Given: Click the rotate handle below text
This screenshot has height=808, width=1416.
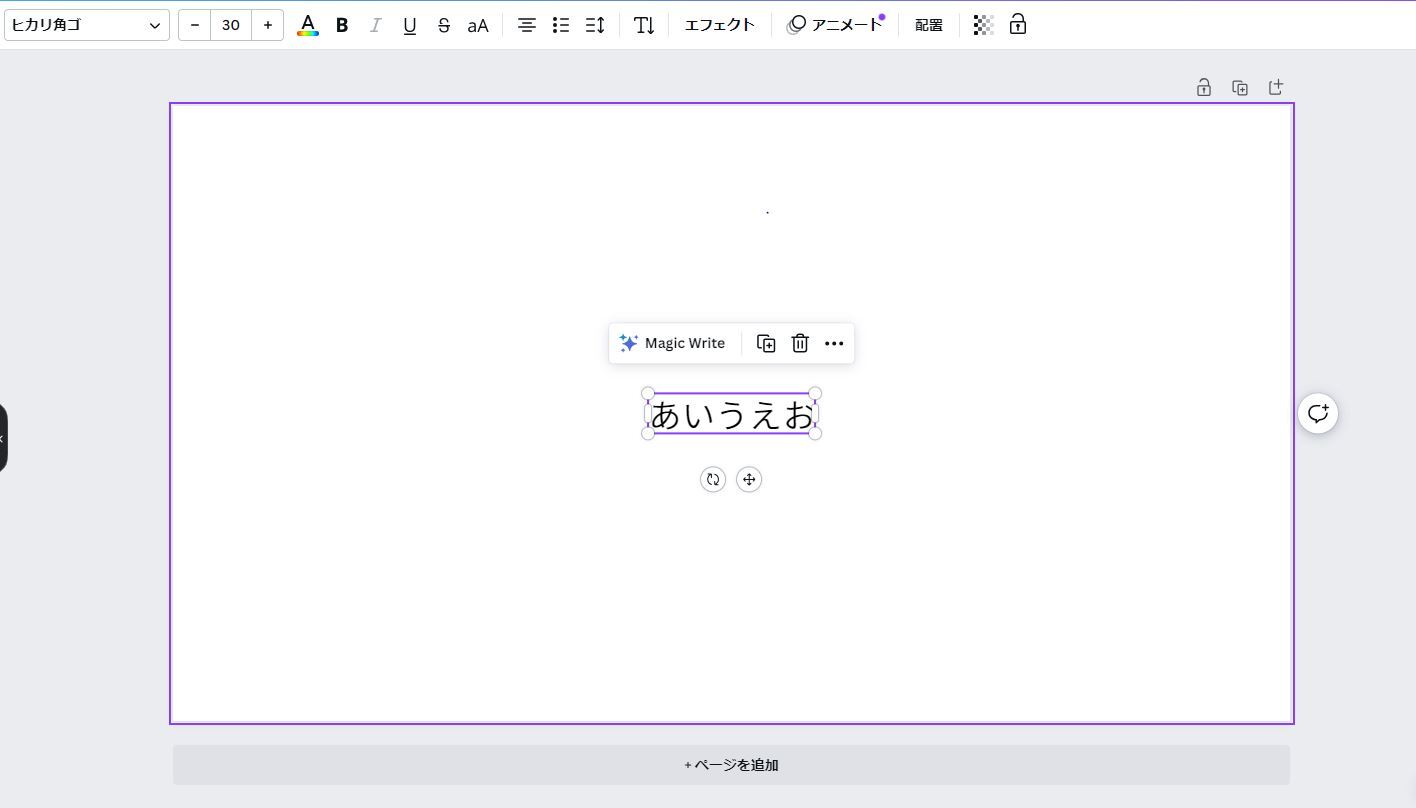Looking at the screenshot, I should [x=713, y=479].
